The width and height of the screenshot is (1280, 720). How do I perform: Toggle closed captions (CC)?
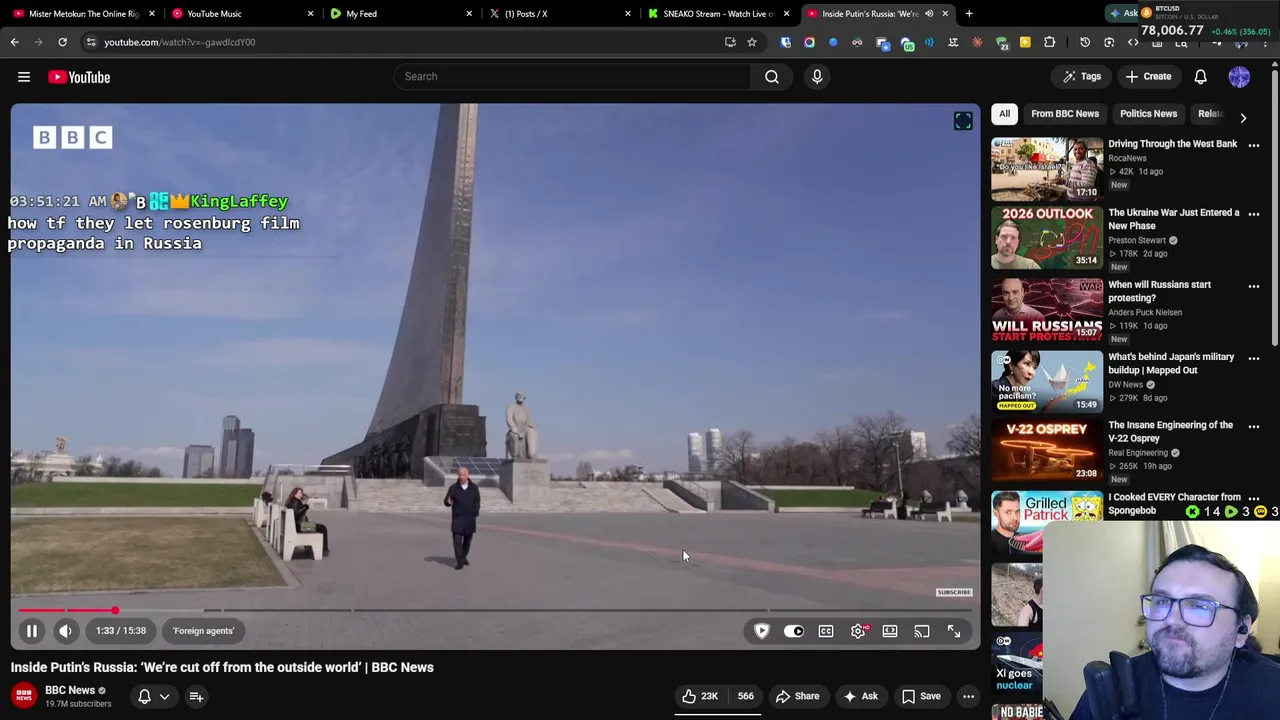click(826, 631)
